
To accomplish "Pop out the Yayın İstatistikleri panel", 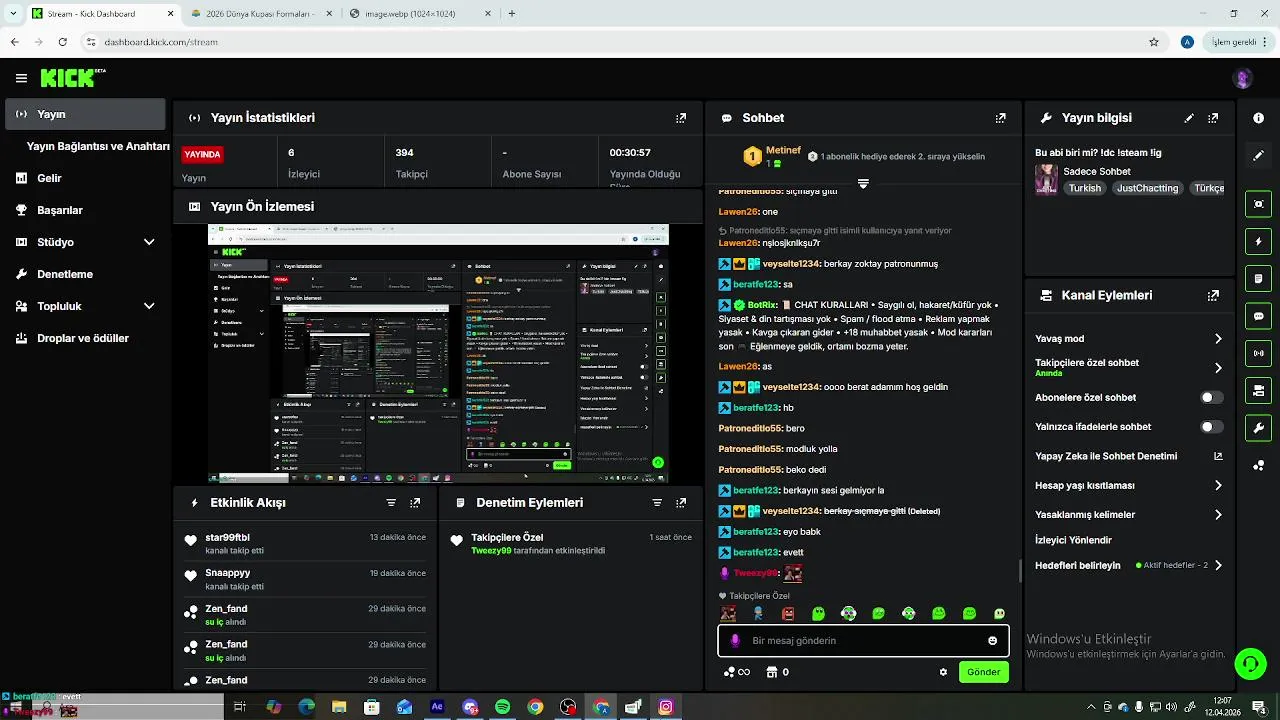I will (681, 118).
